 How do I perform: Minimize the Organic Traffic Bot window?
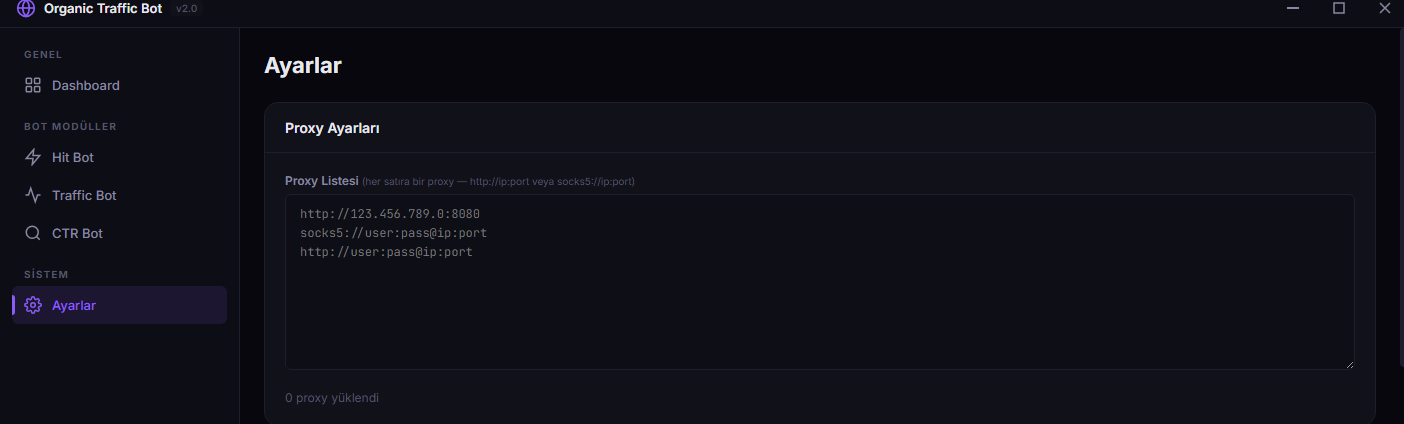click(x=1293, y=9)
